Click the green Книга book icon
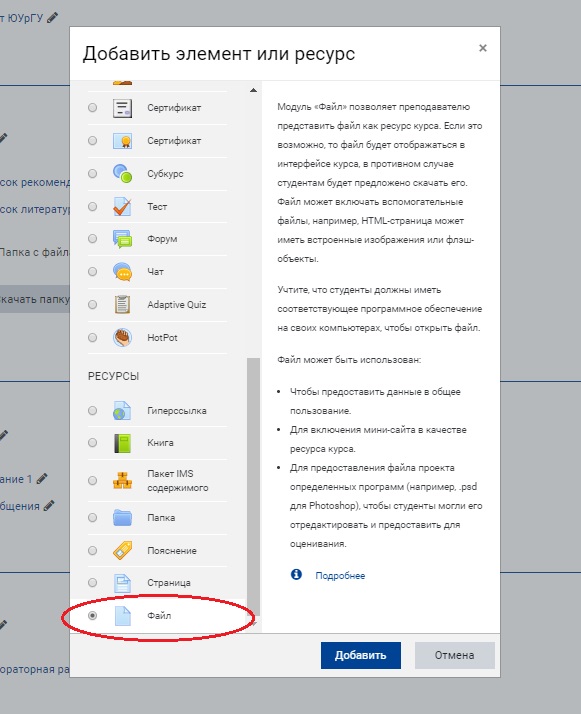 pyautogui.click(x=122, y=443)
